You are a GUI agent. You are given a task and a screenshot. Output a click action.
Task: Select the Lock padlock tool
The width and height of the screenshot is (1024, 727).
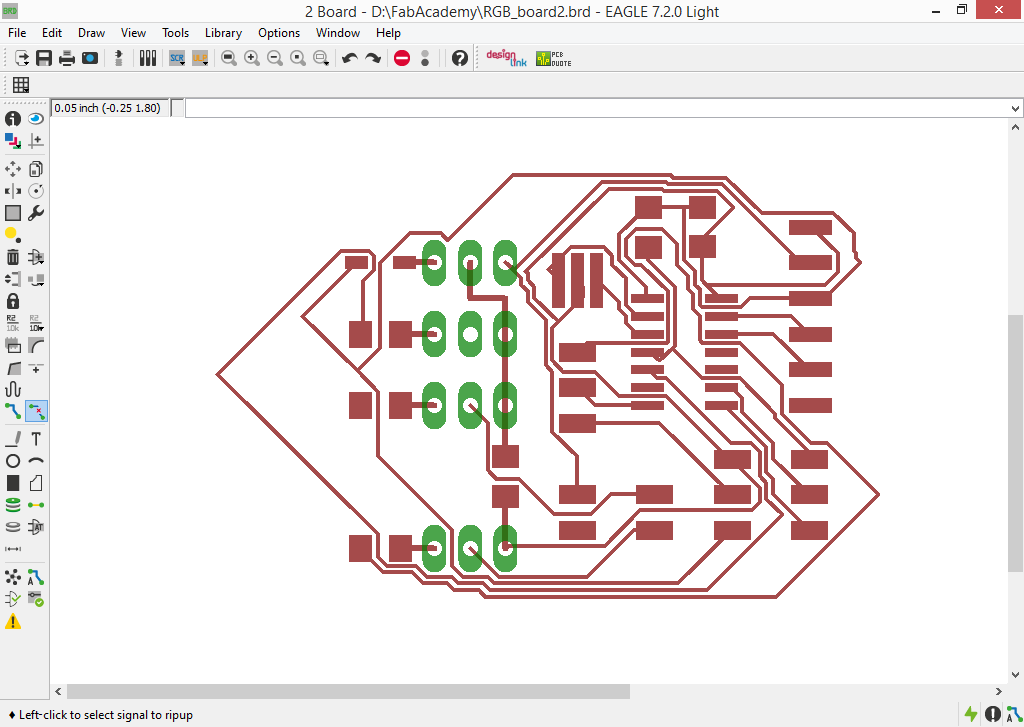pyautogui.click(x=12, y=301)
